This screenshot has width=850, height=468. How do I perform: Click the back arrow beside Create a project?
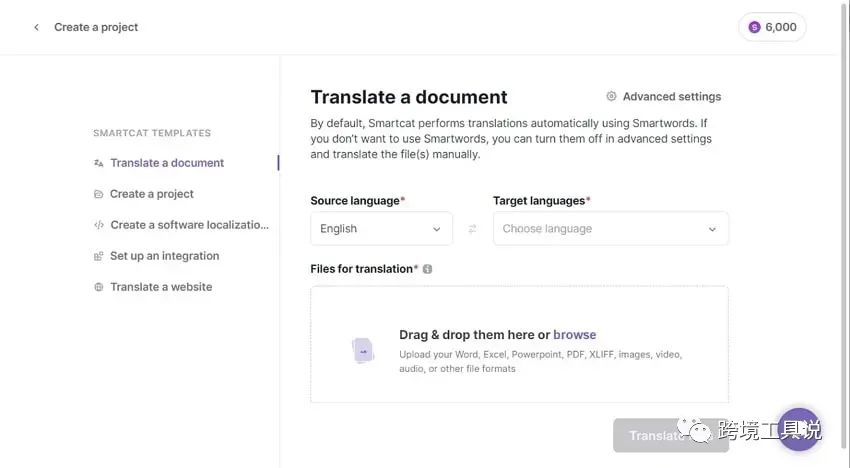coord(36,27)
